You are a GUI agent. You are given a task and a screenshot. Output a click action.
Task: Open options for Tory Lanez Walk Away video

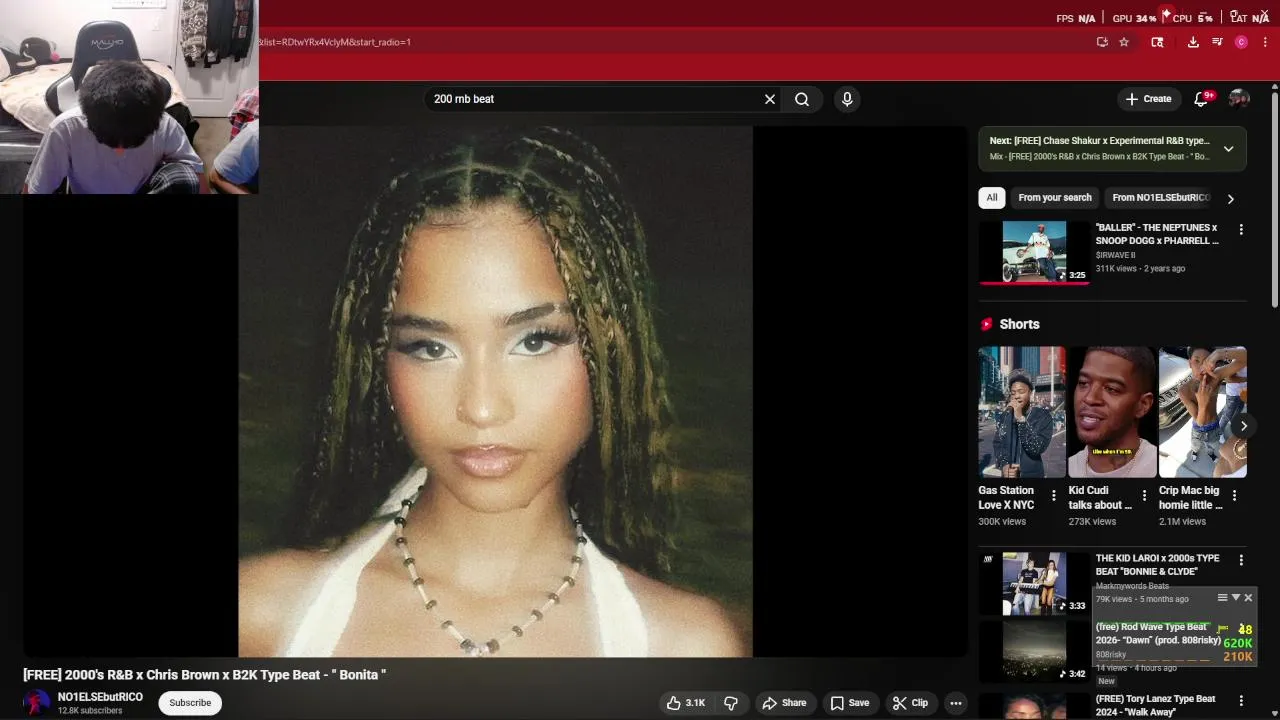tap(1241, 701)
